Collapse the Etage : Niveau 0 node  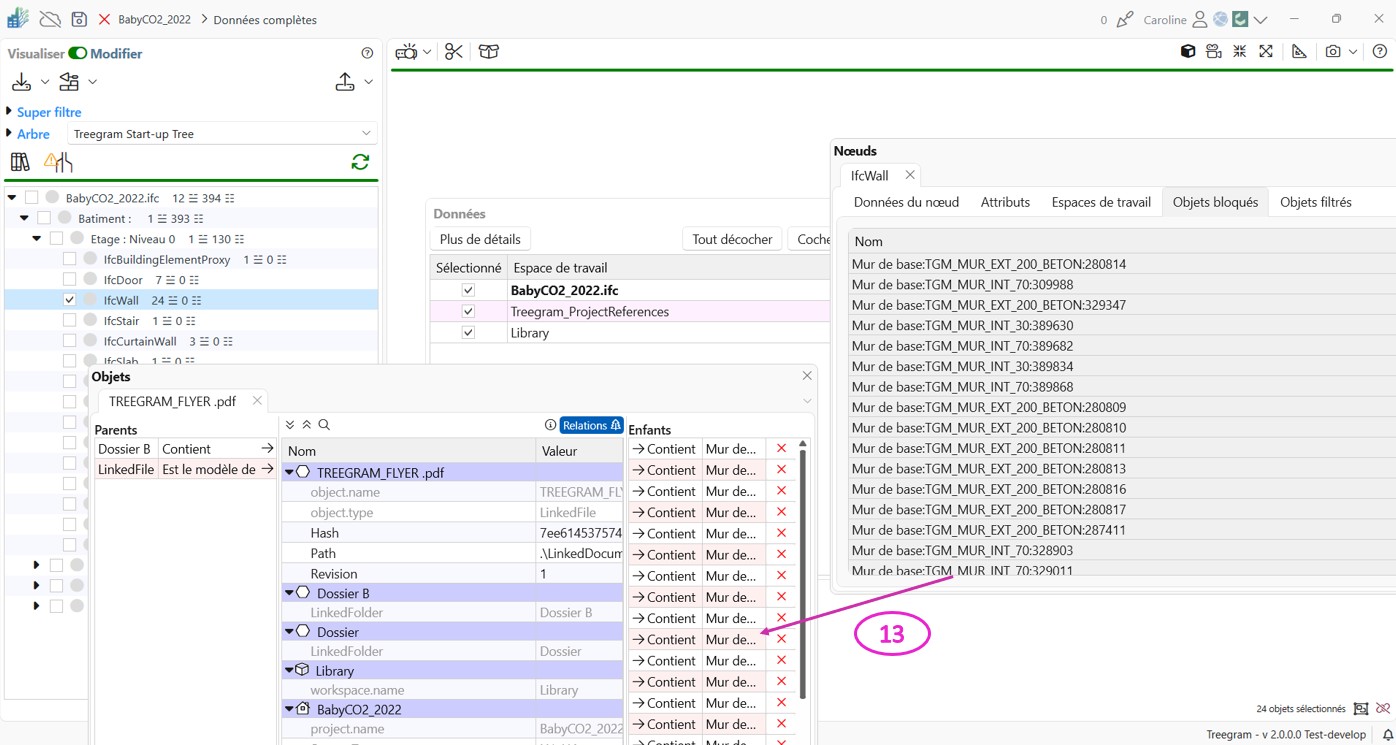[37, 239]
